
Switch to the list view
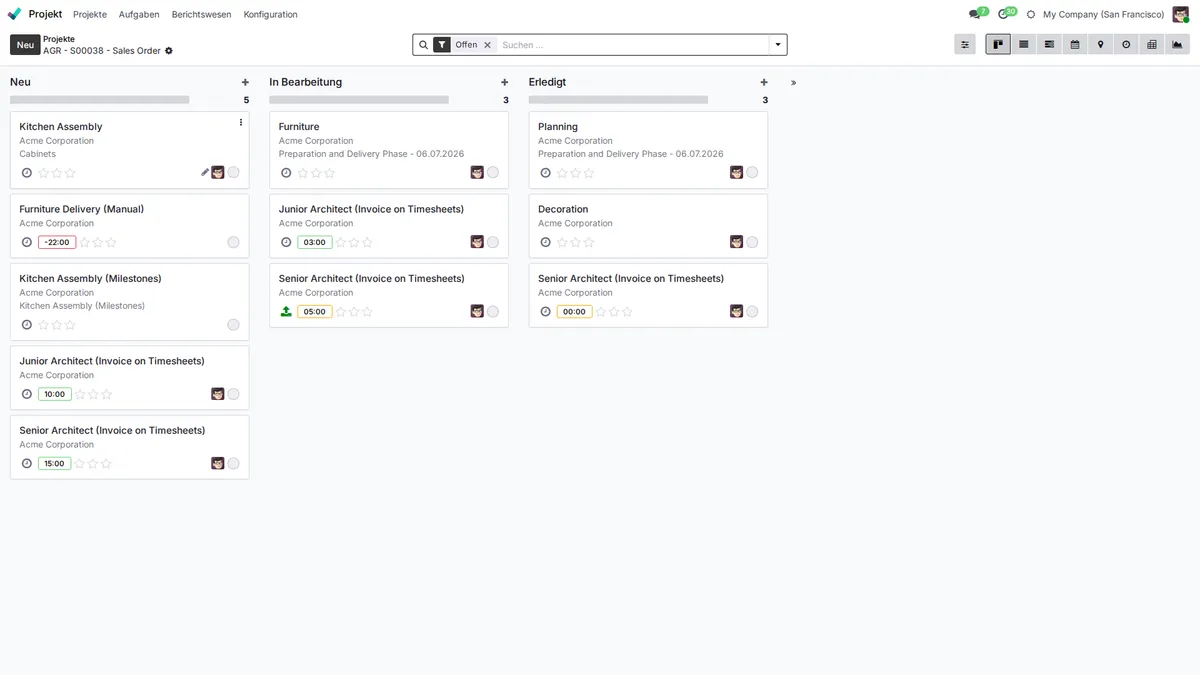[1024, 45]
